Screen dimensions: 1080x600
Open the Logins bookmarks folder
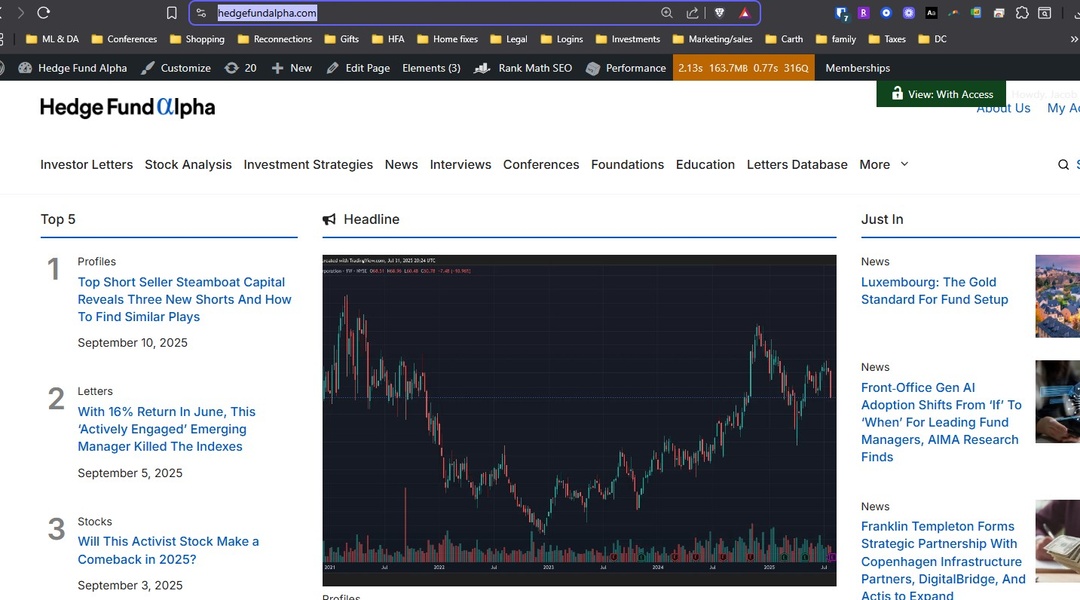[x=561, y=39]
